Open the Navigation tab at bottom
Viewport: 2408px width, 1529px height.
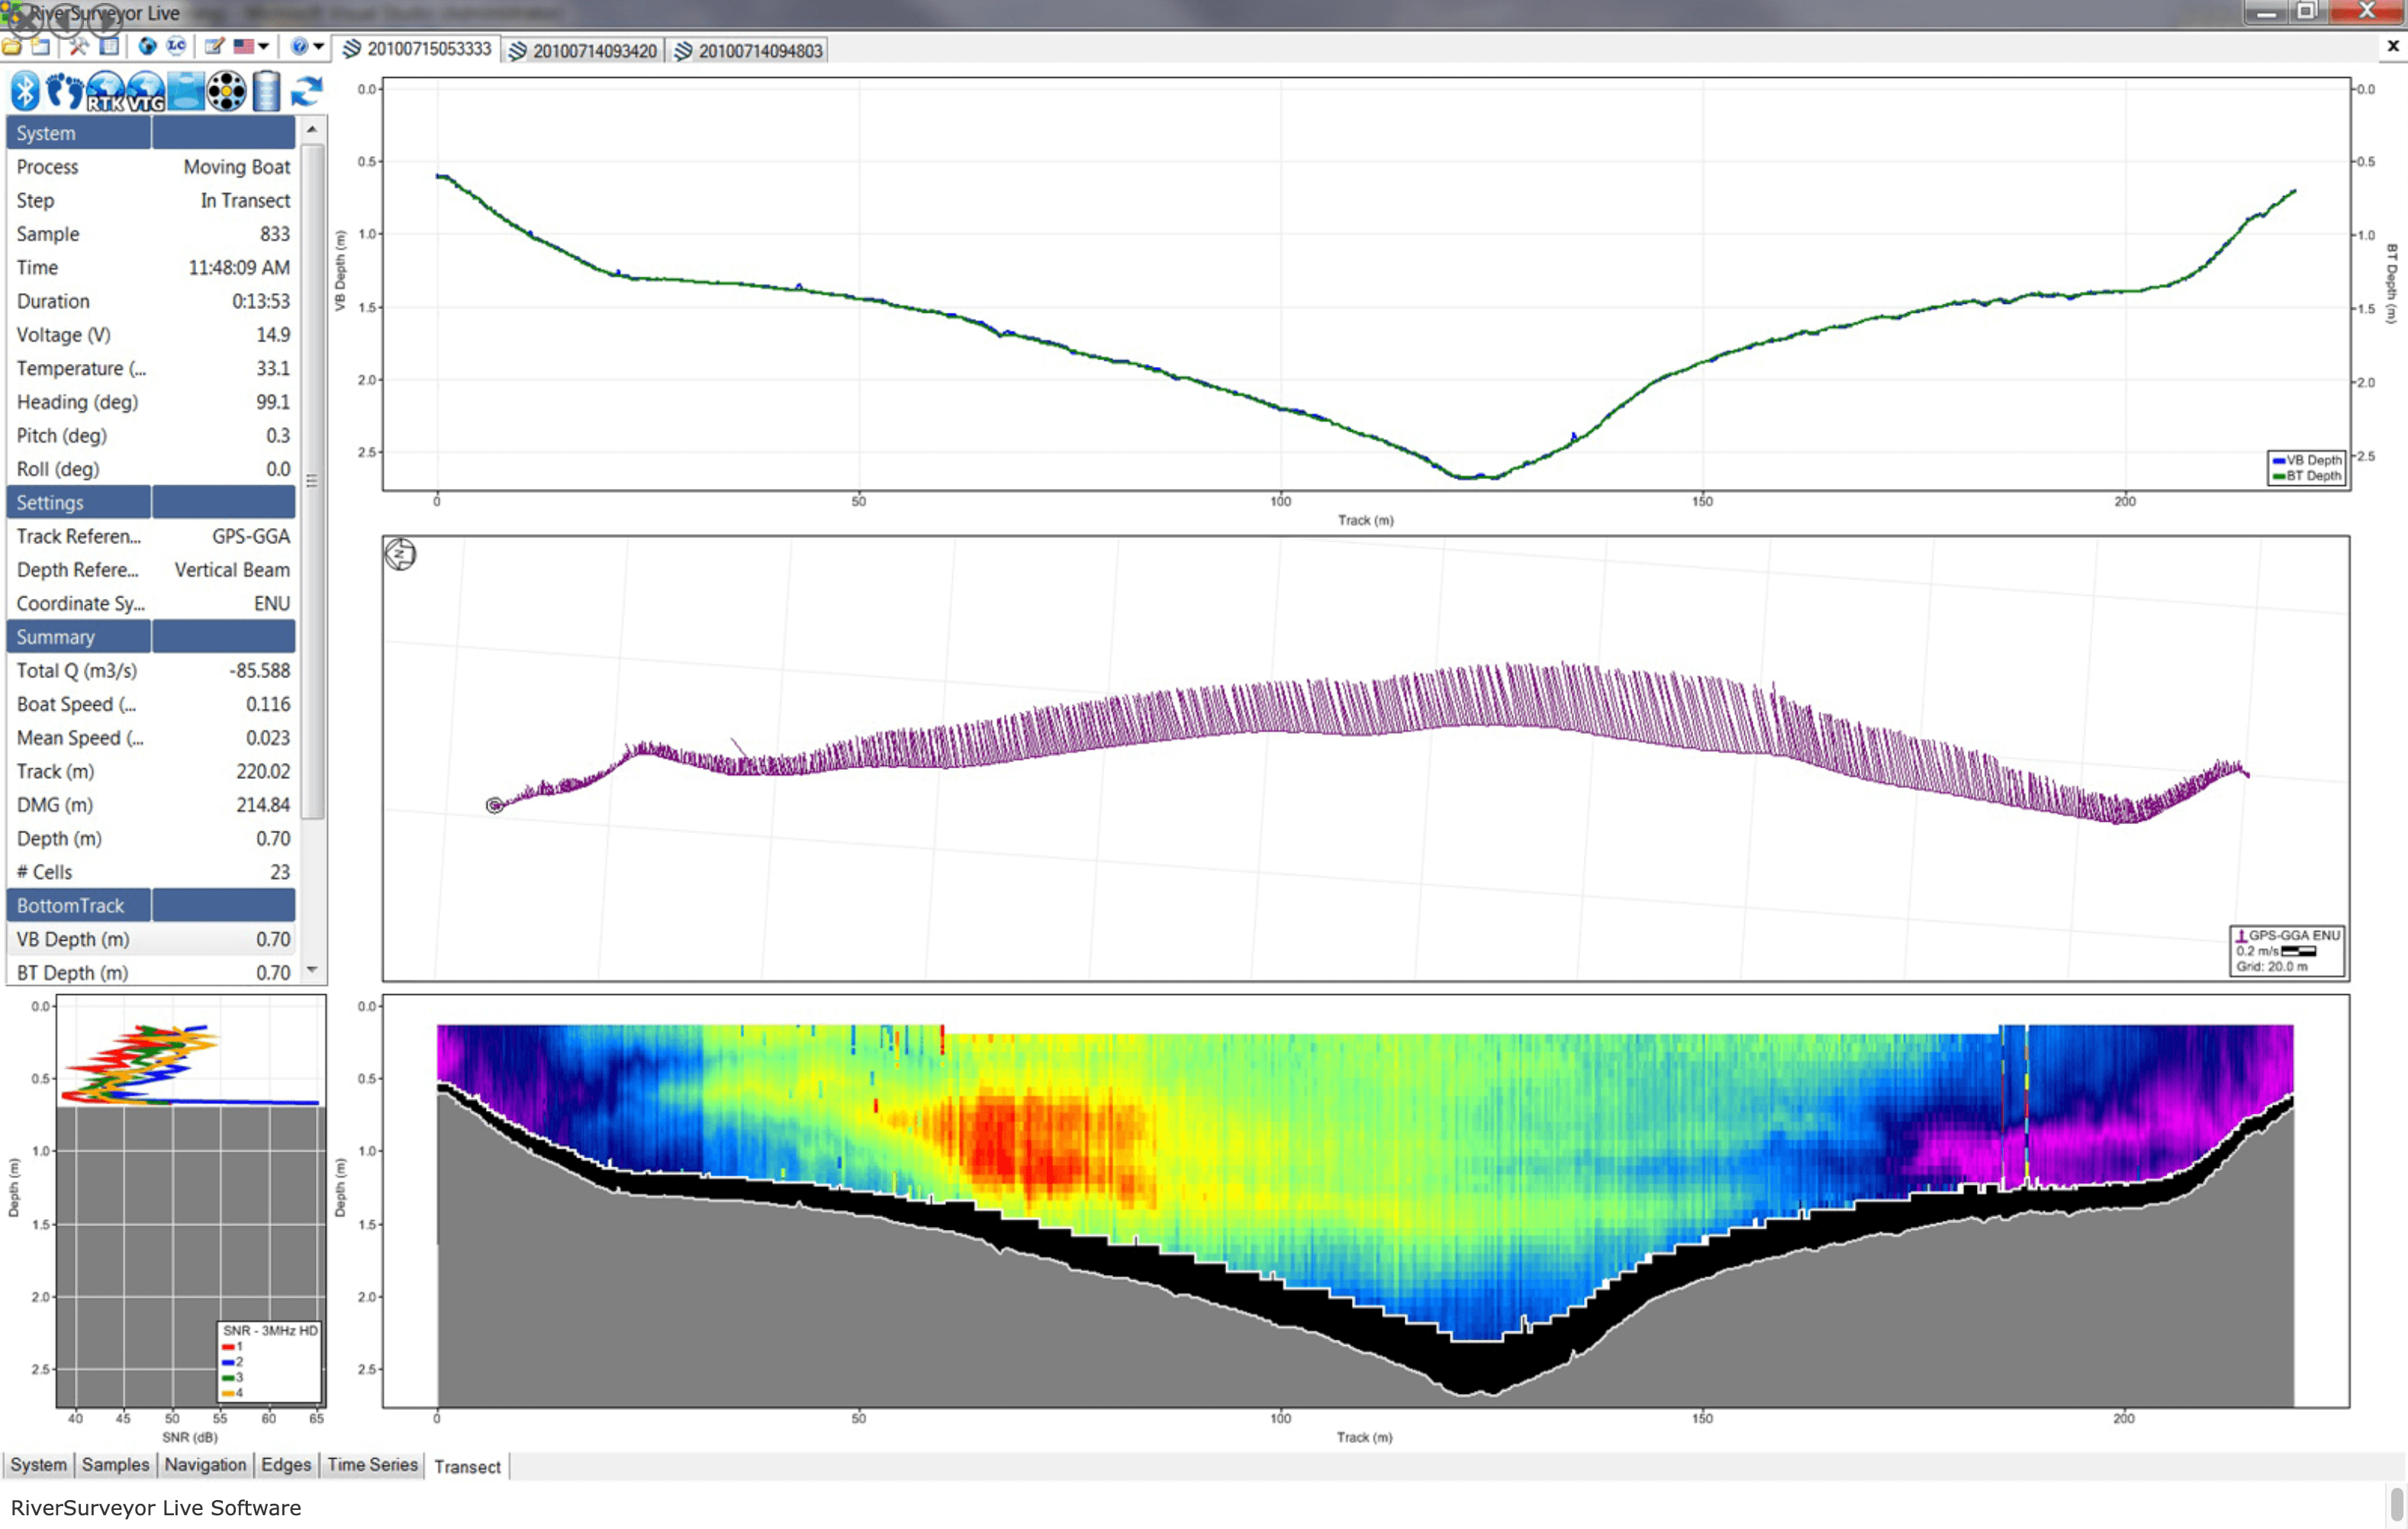(x=205, y=1465)
